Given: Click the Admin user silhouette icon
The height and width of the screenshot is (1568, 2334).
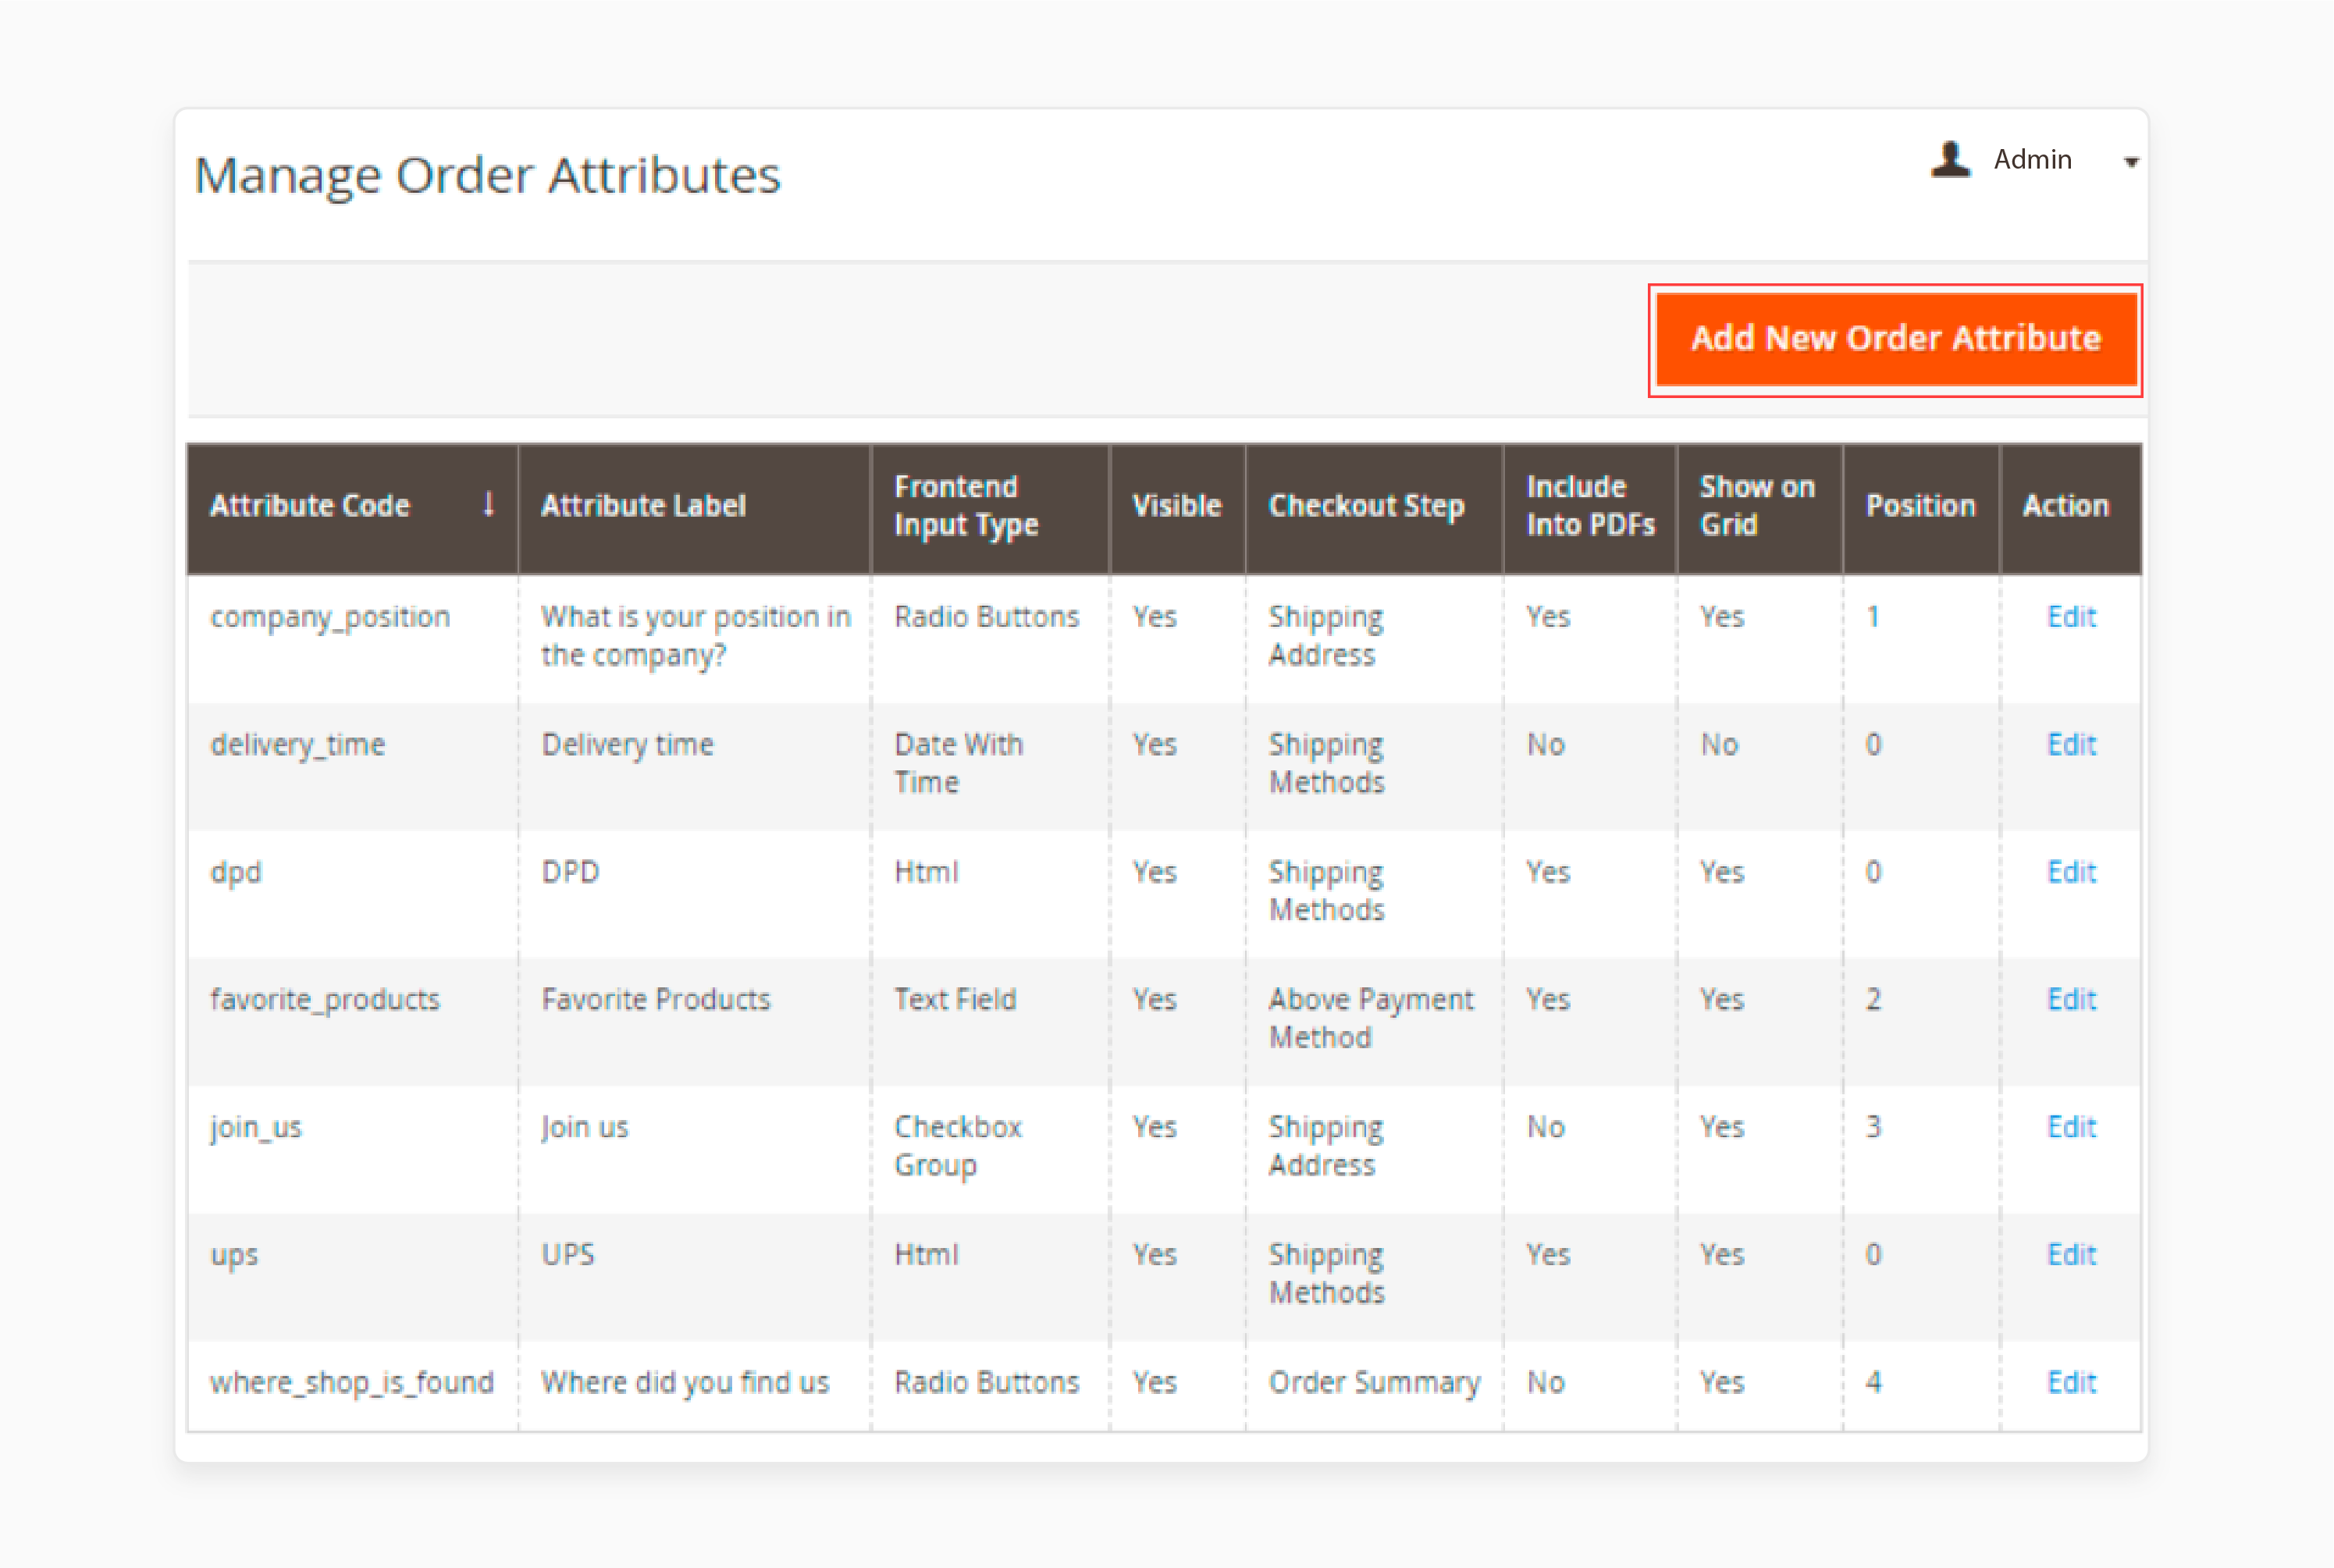Looking at the screenshot, I should coord(1949,160).
